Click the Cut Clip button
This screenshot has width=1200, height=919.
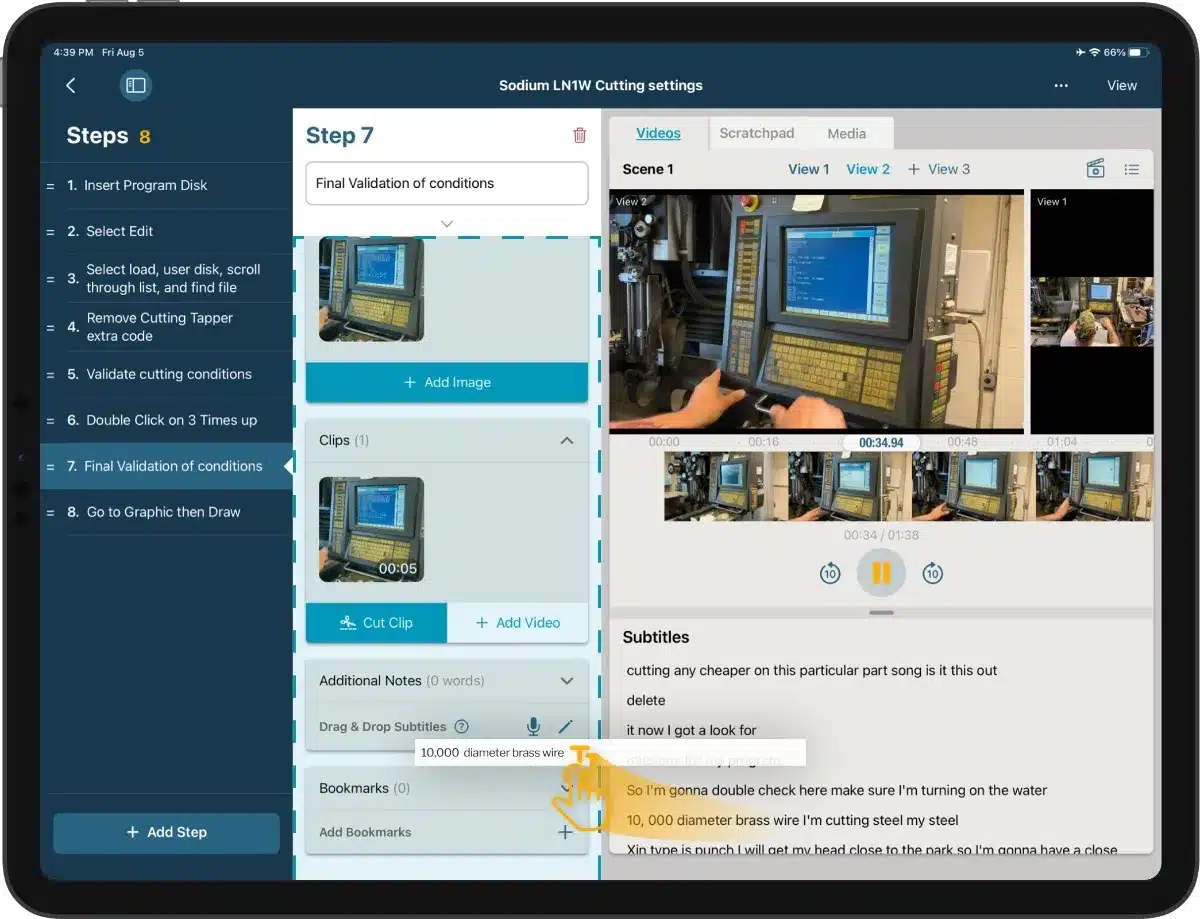coord(376,623)
